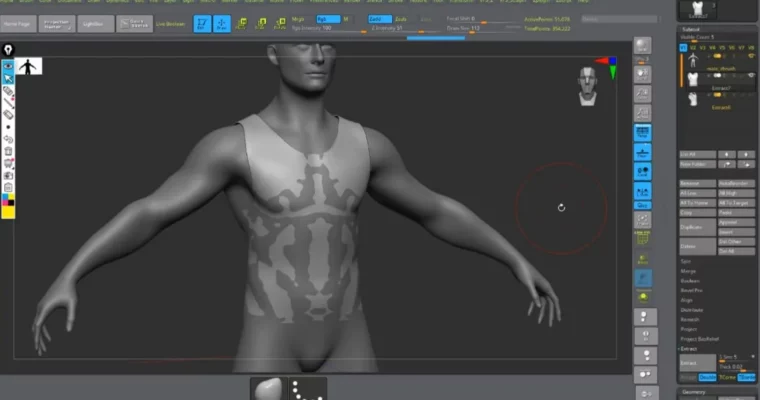Select subtool visibility set V1

(x=683, y=48)
